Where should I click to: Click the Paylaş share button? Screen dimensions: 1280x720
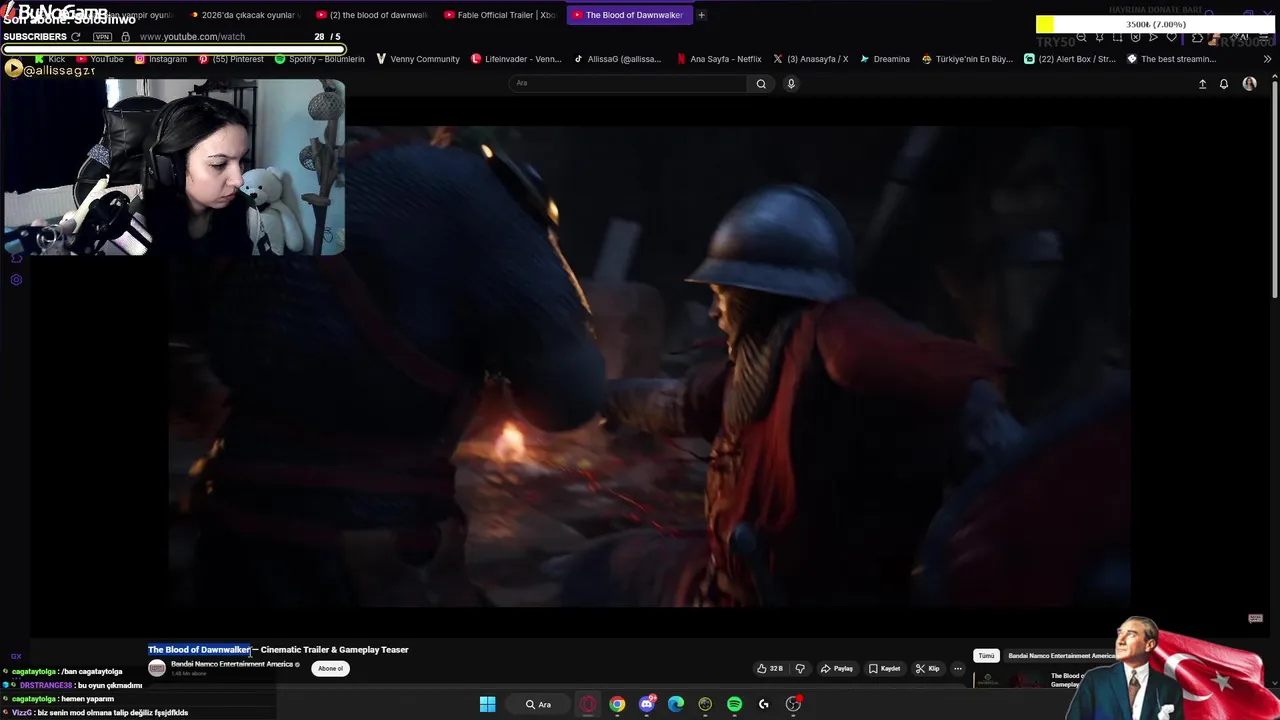pyautogui.click(x=837, y=669)
